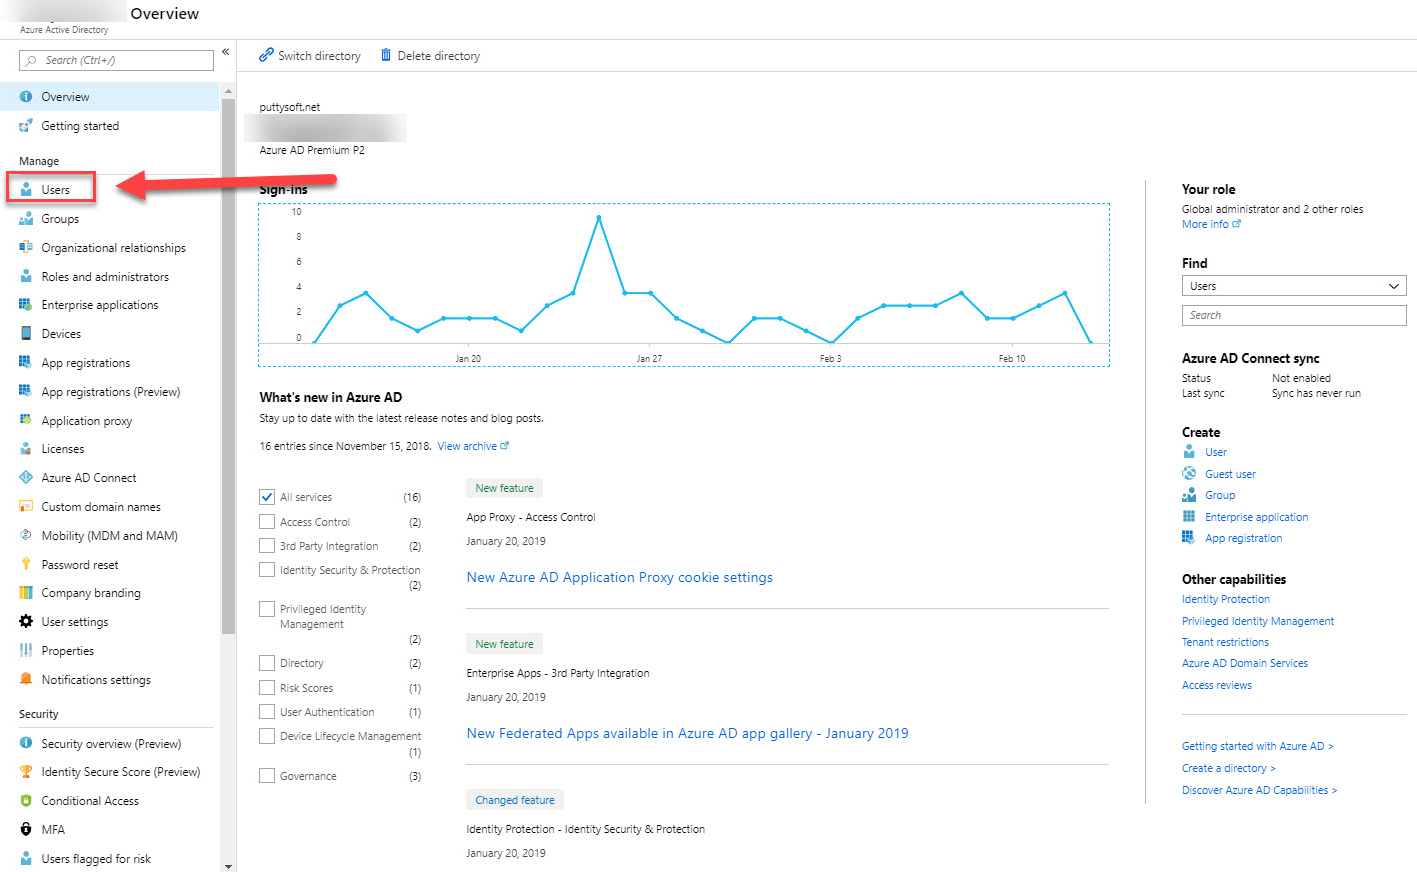1417x872 pixels.
Task: Collapse the sidebar with double chevron
Action: pyautogui.click(x=226, y=52)
